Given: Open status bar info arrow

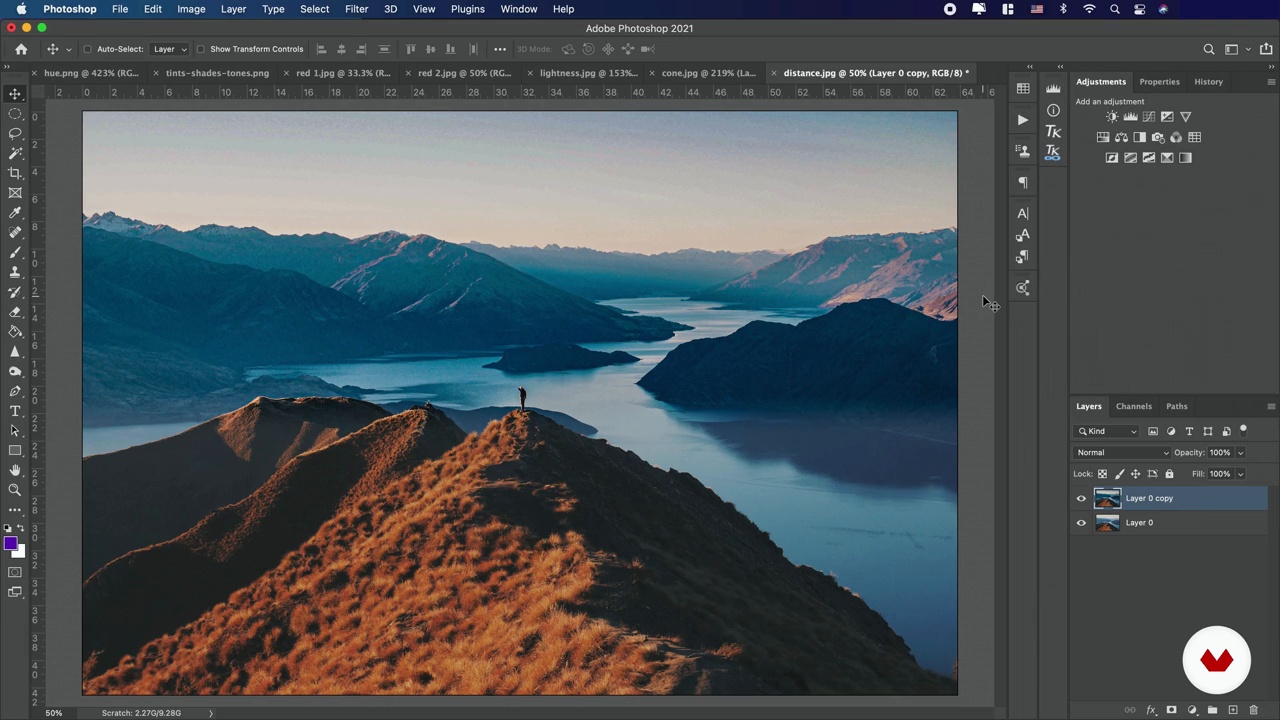Looking at the screenshot, I should 210,713.
